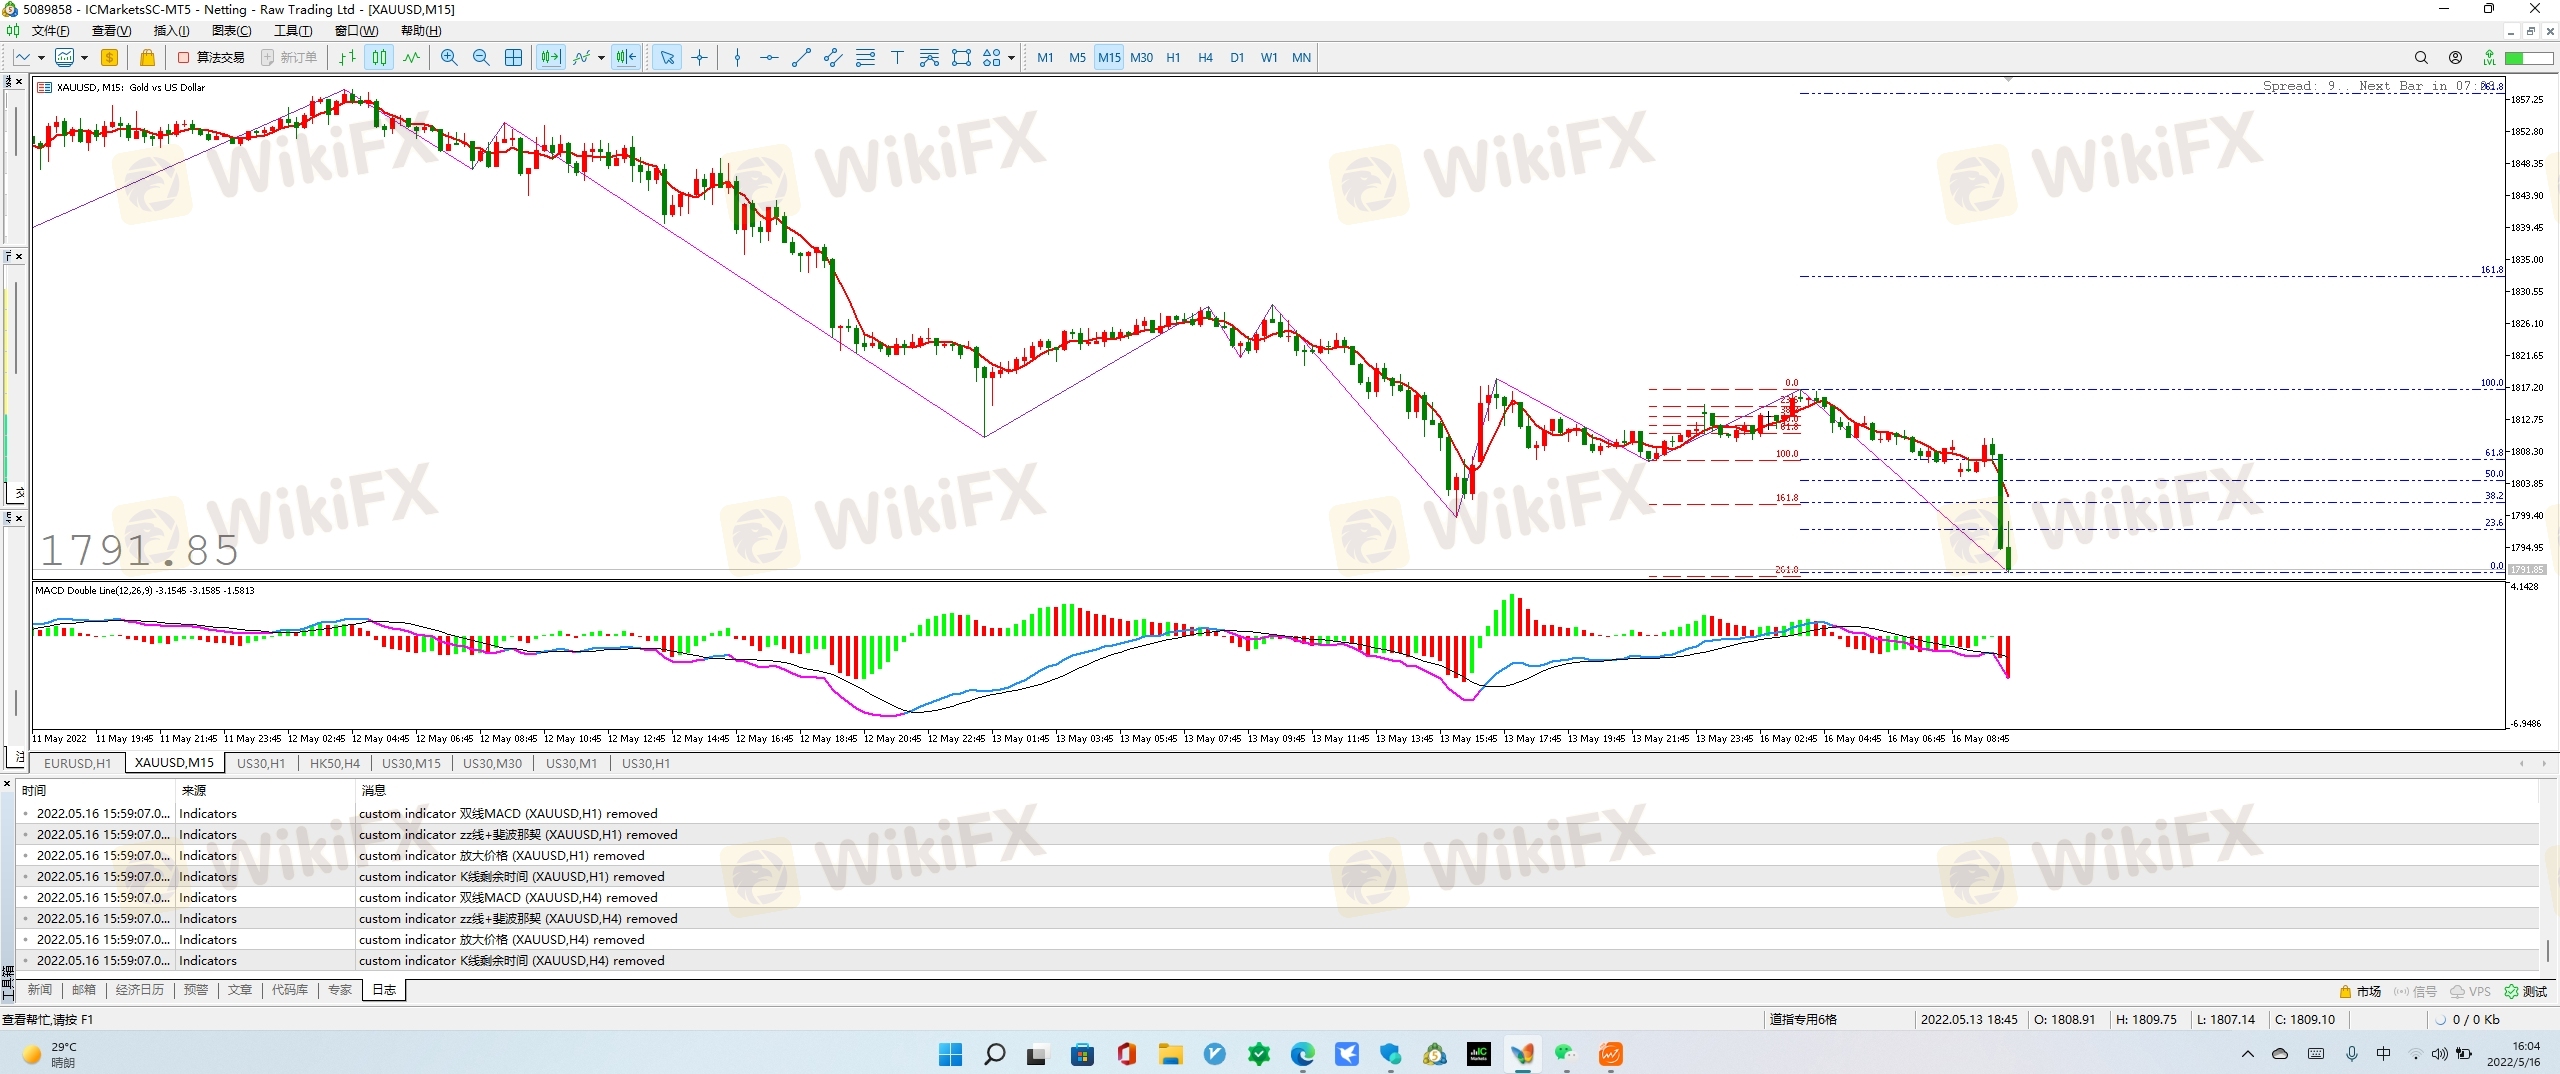This screenshot has width=2560, height=1074.
Task: Open indicators list icon
Action: (582, 58)
